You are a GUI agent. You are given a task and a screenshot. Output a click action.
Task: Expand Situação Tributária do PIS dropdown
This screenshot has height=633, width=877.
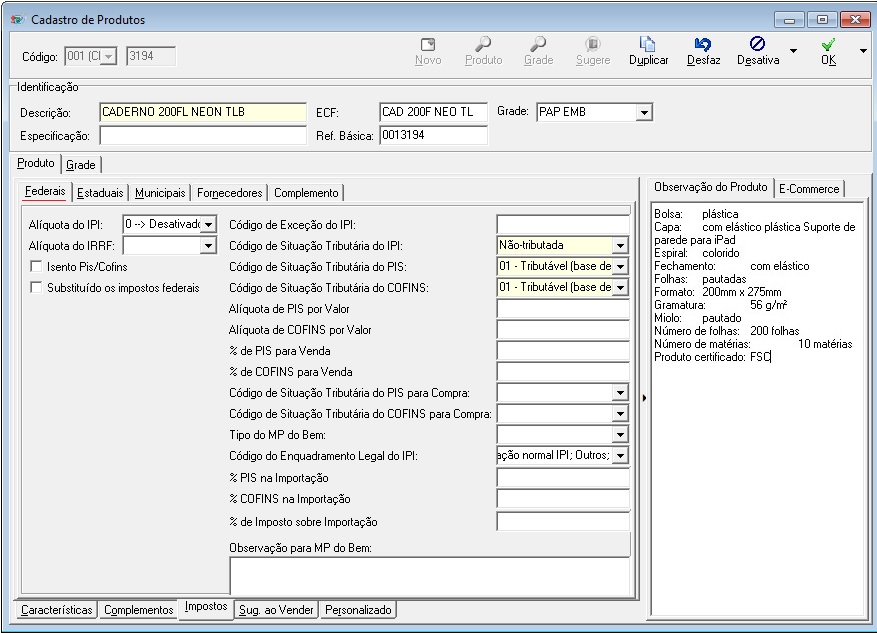pyautogui.click(x=620, y=267)
